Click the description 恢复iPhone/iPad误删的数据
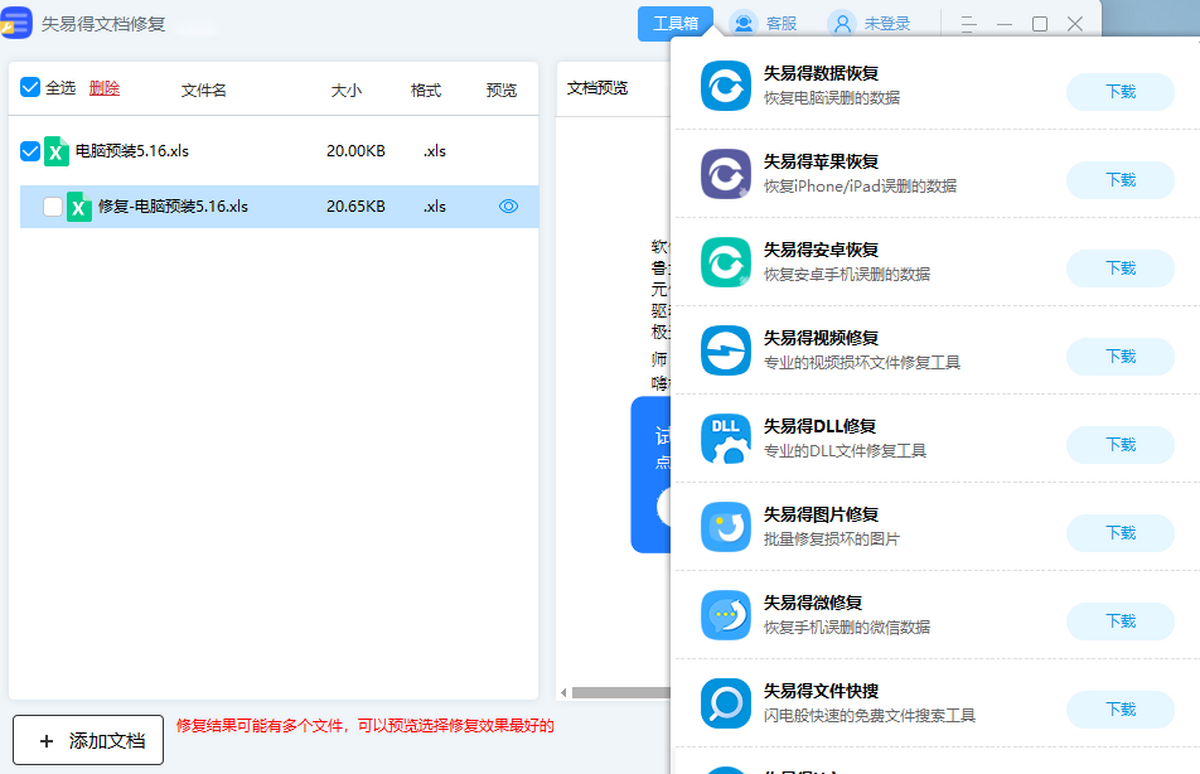The image size is (1200, 774). [860, 186]
